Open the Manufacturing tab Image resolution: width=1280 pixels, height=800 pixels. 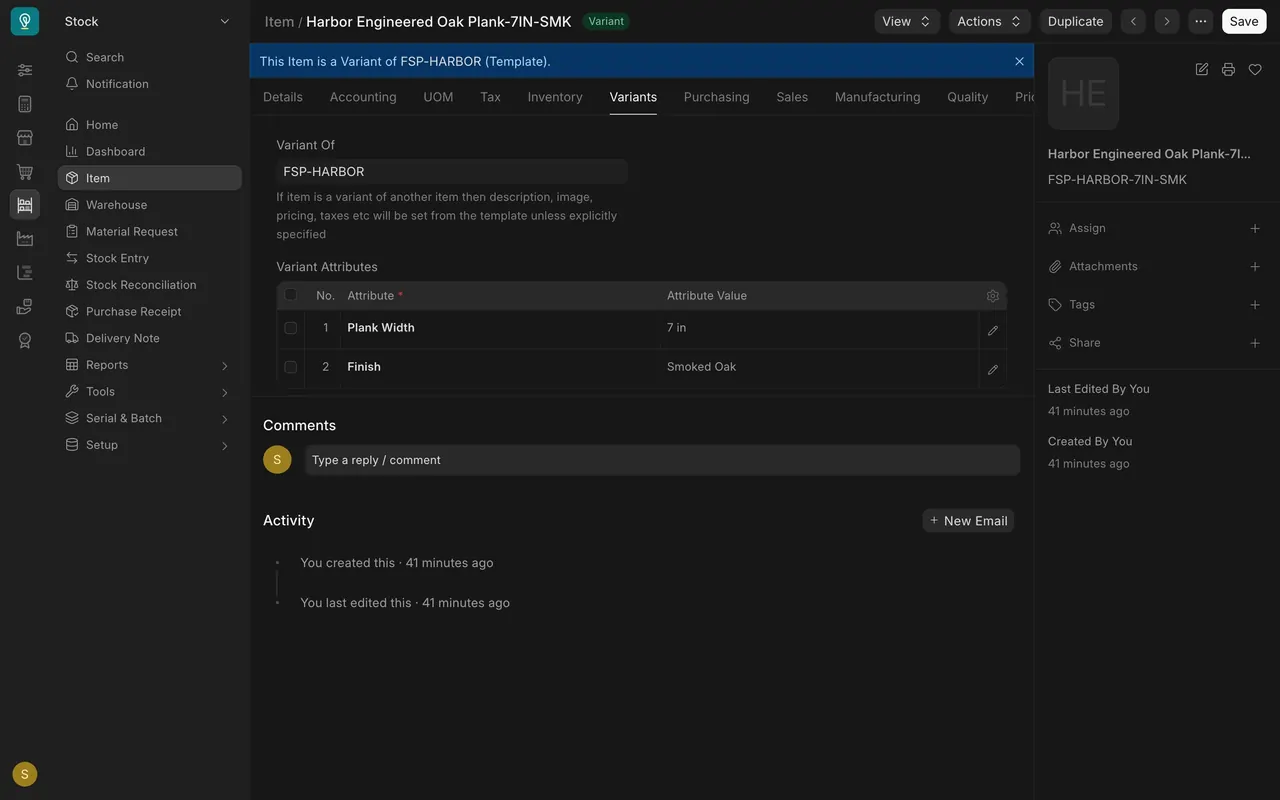coord(878,97)
